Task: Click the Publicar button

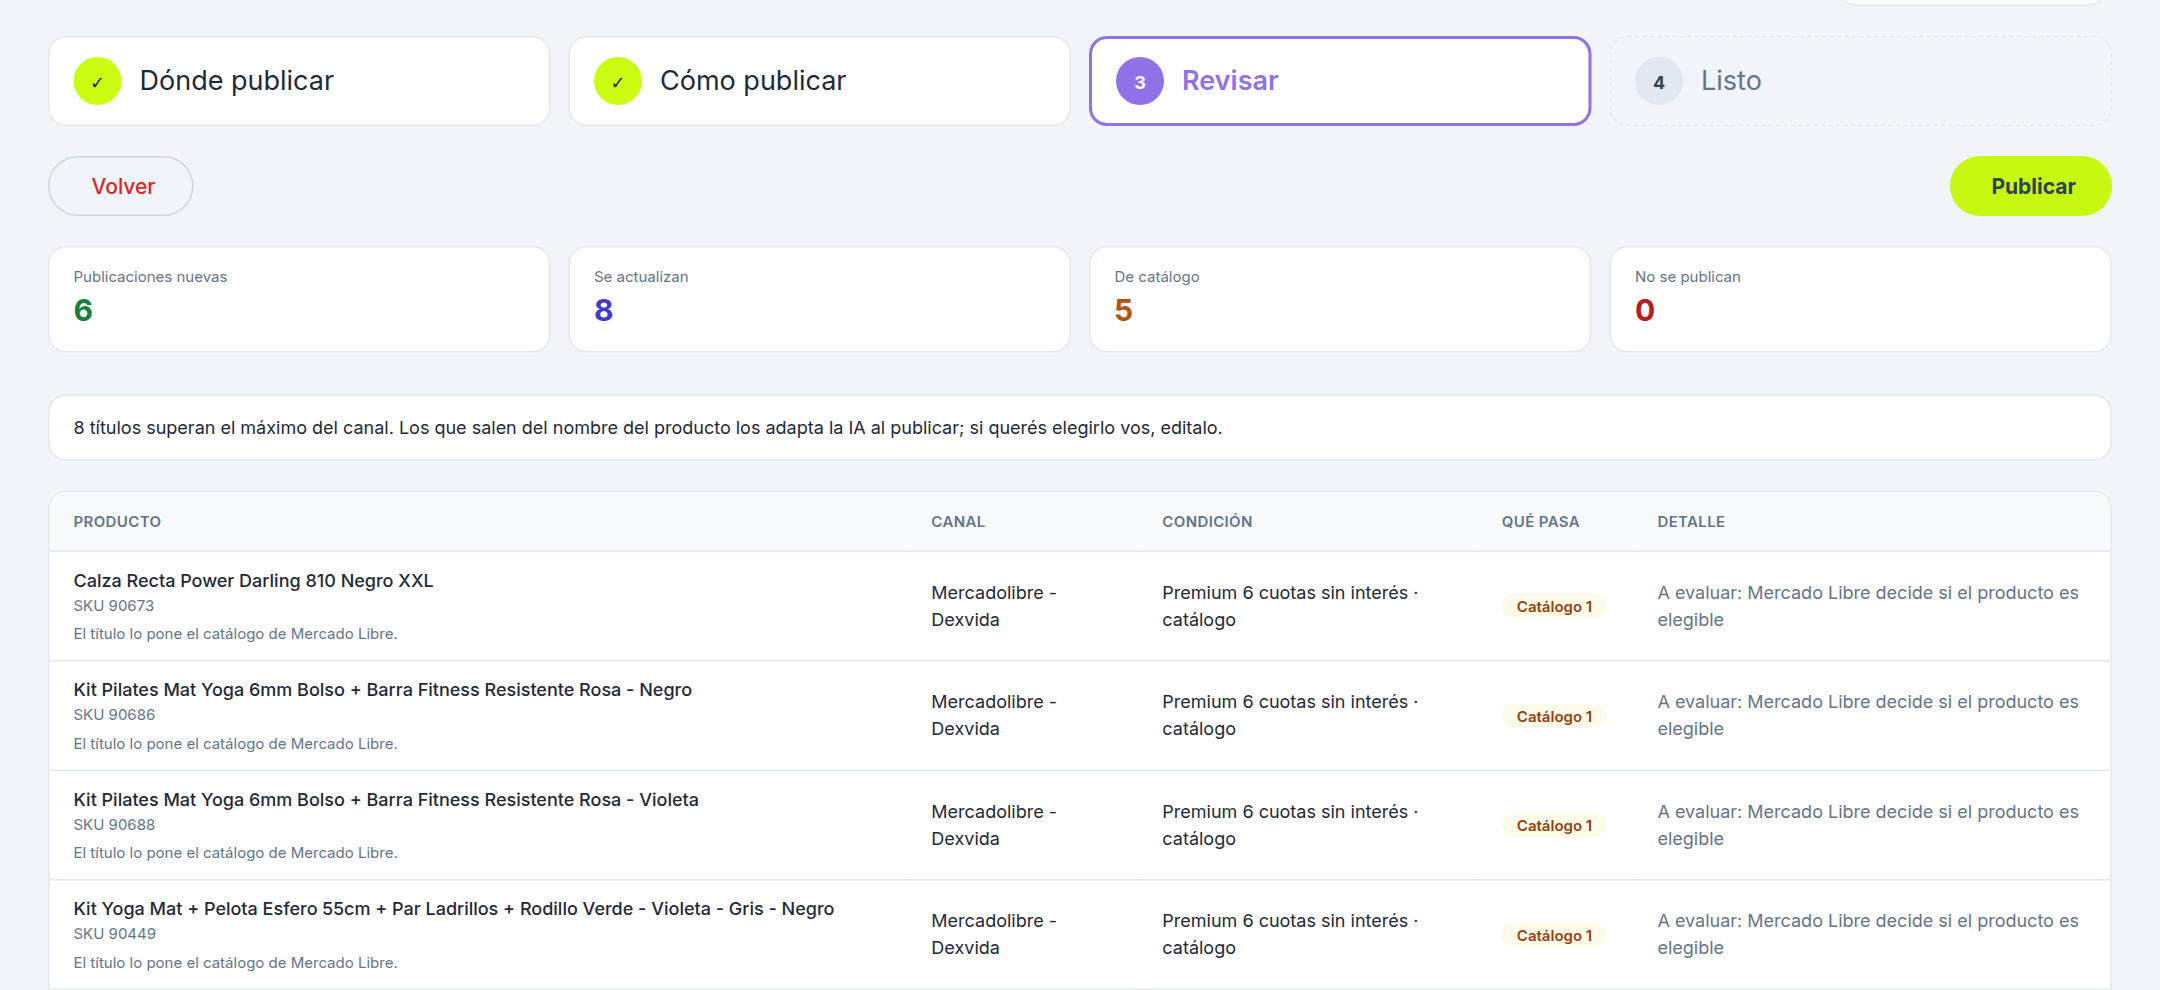Action: (x=2031, y=186)
